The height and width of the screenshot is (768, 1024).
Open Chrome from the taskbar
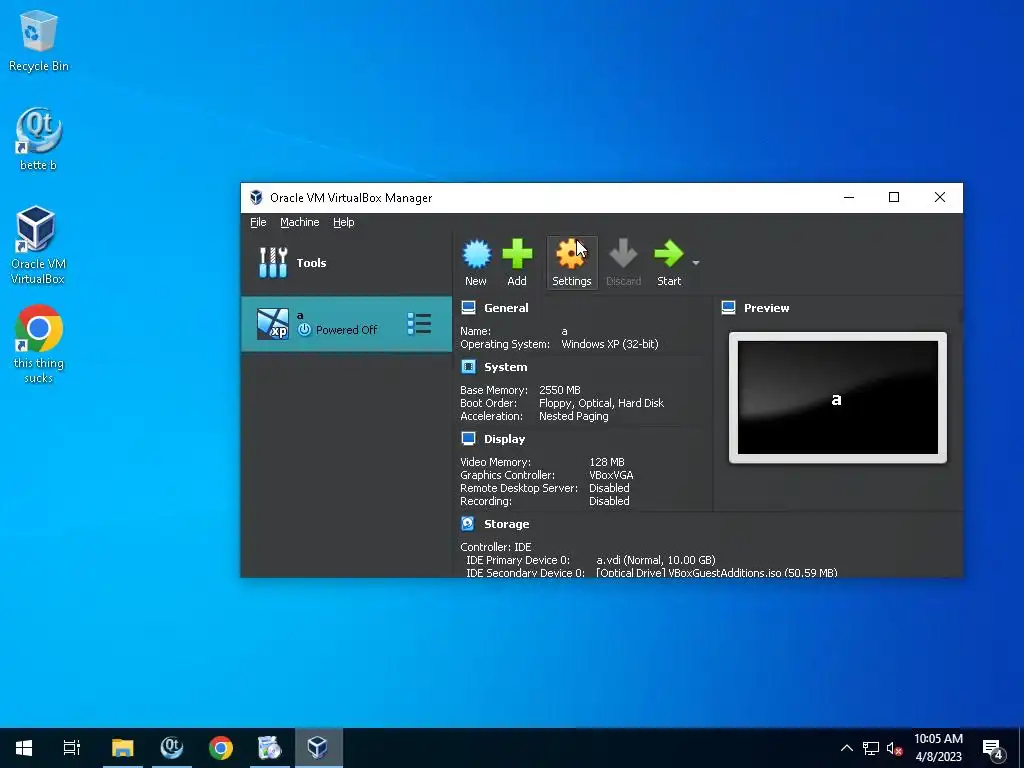click(221, 748)
